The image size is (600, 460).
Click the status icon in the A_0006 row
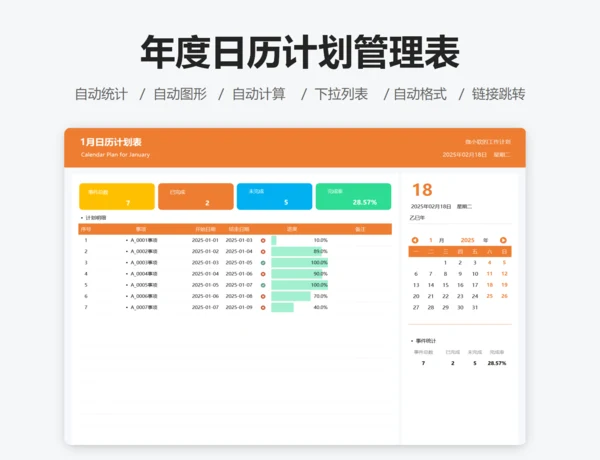pos(263,296)
